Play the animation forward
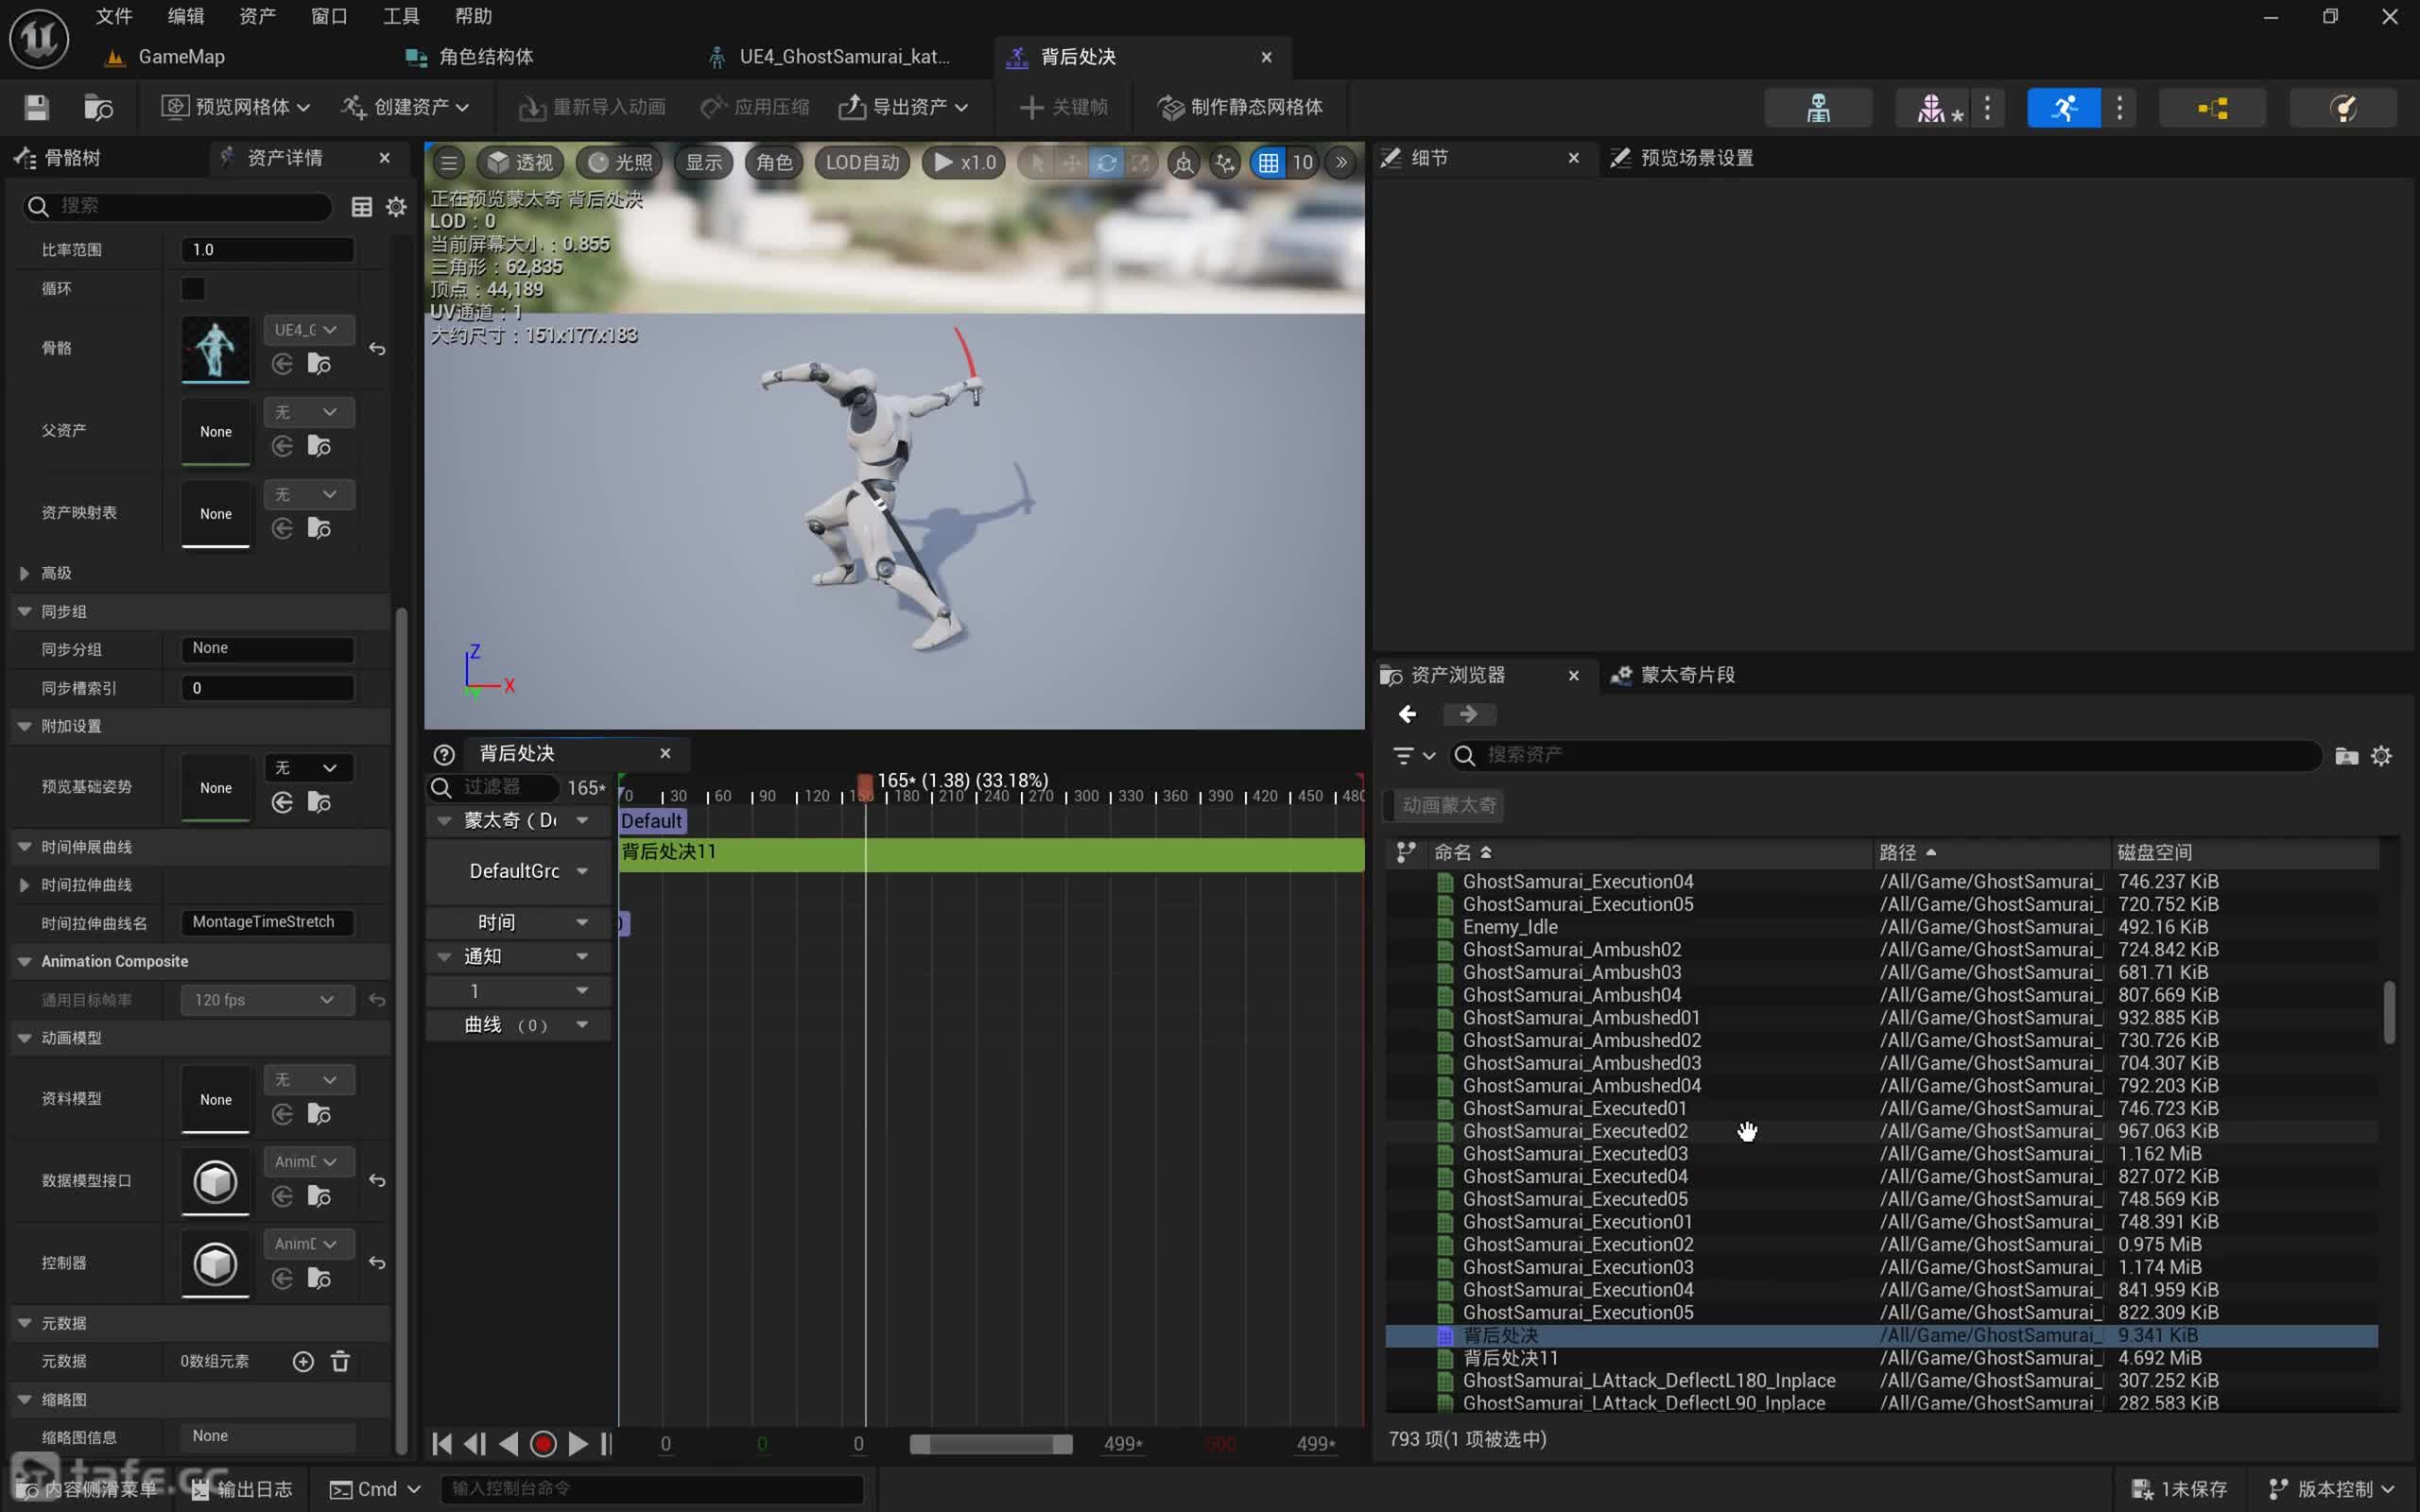The height and width of the screenshot is (1512, 2420). pyautogui.click(x=578, y=1443)
